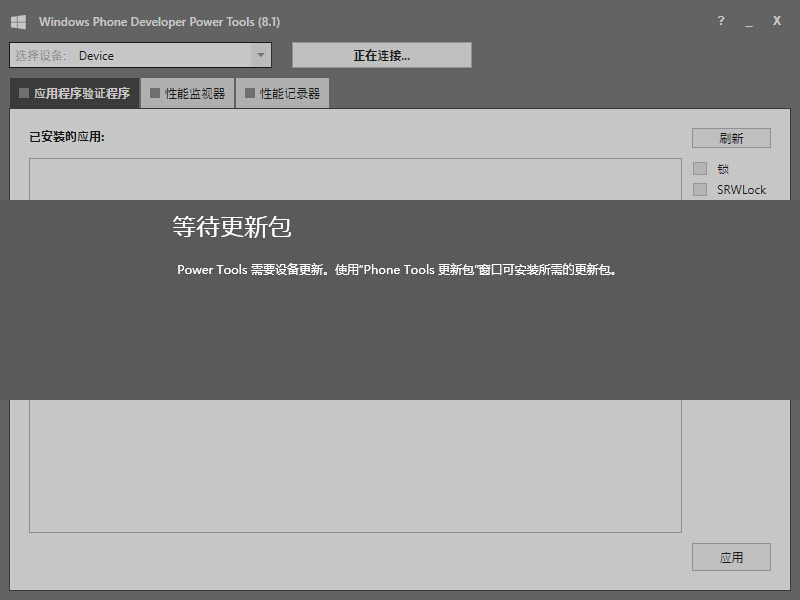This screenshot has height=600, width=800.
Task: Open the help question mark button
Action: point(720,21)
